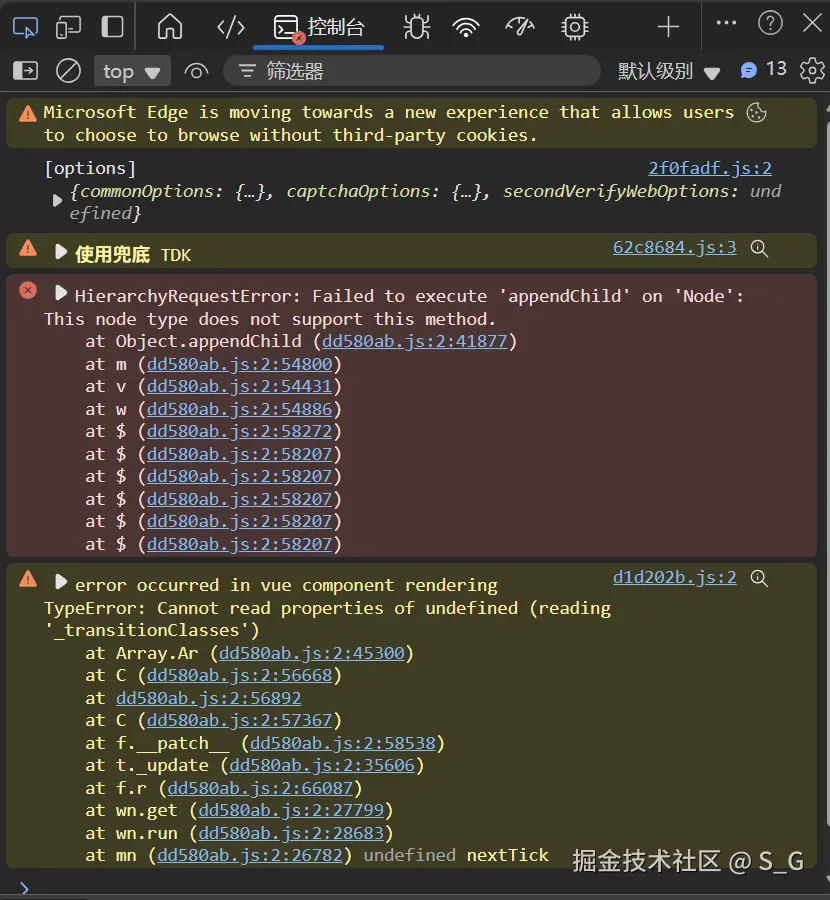Clear the console messages
This screenshot has width=830, height=900.
coord(67,70)
